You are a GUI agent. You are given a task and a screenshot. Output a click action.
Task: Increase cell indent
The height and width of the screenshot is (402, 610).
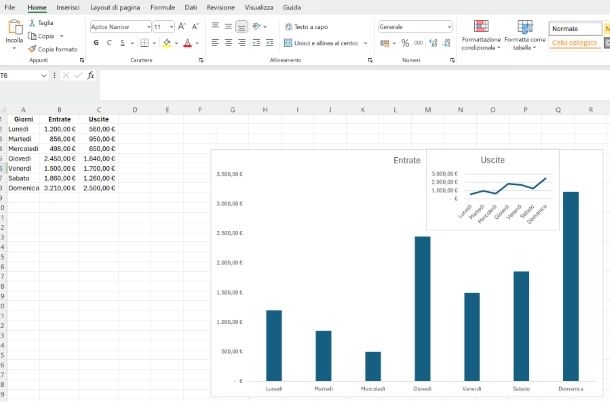click(270, 43)
